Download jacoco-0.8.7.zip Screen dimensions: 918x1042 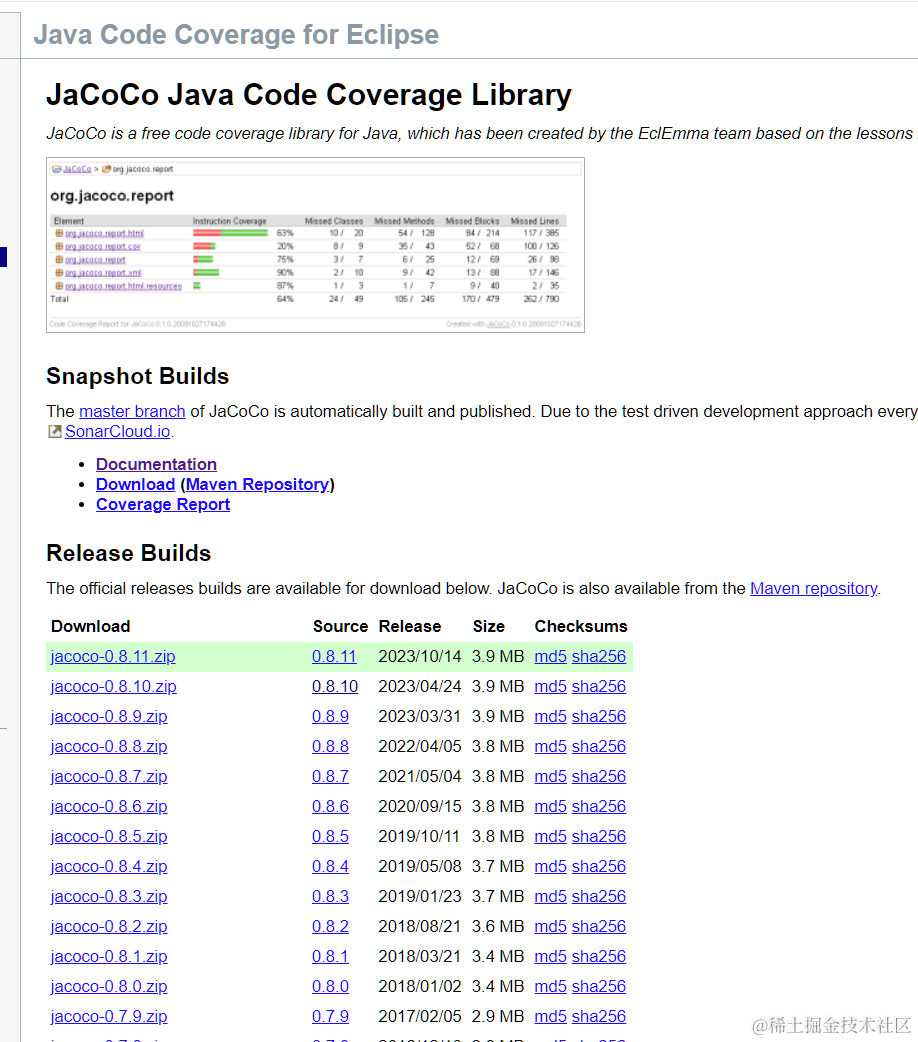(109, 776)
